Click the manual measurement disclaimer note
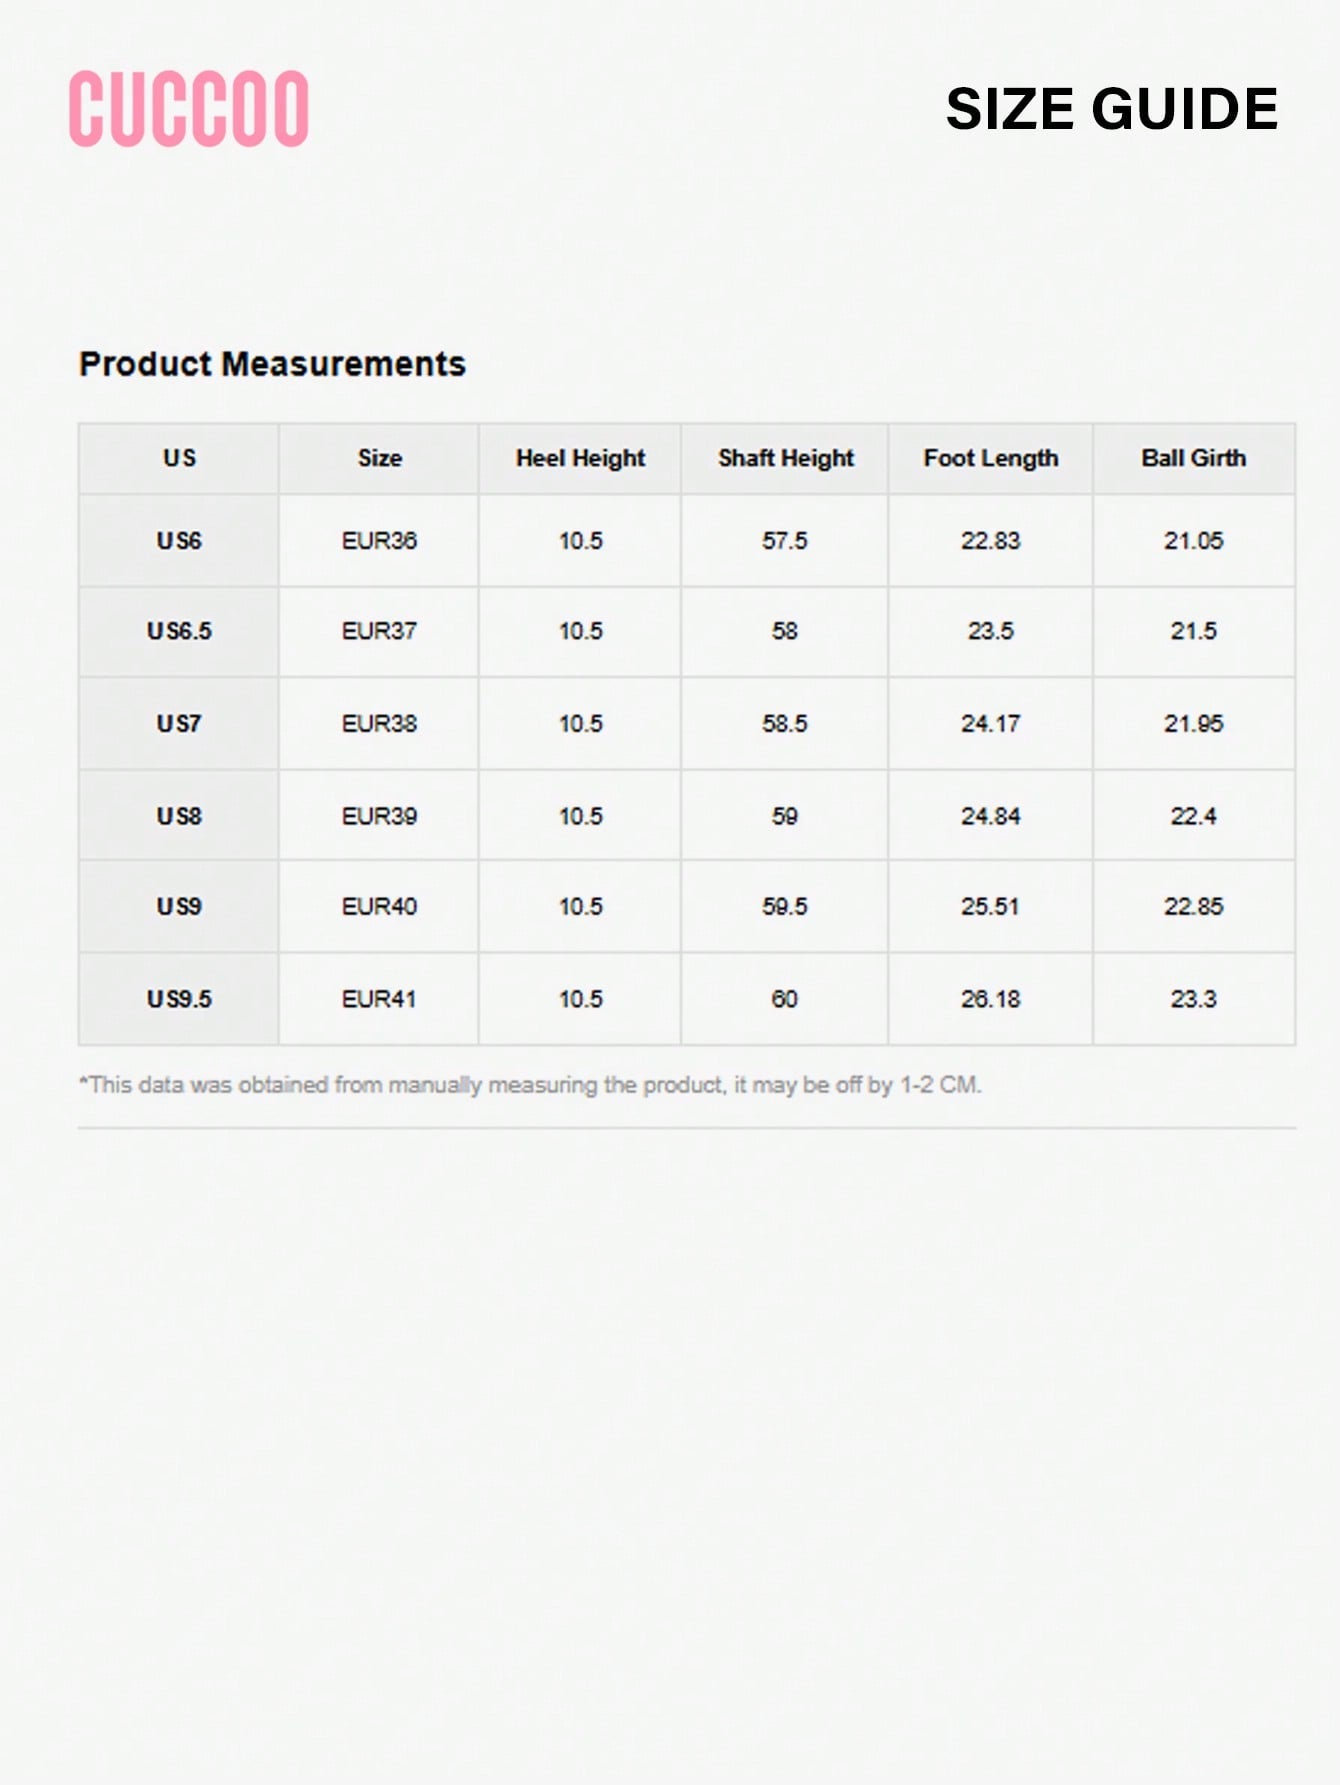This screenshot has width=1340, height=1785. 530,1085
